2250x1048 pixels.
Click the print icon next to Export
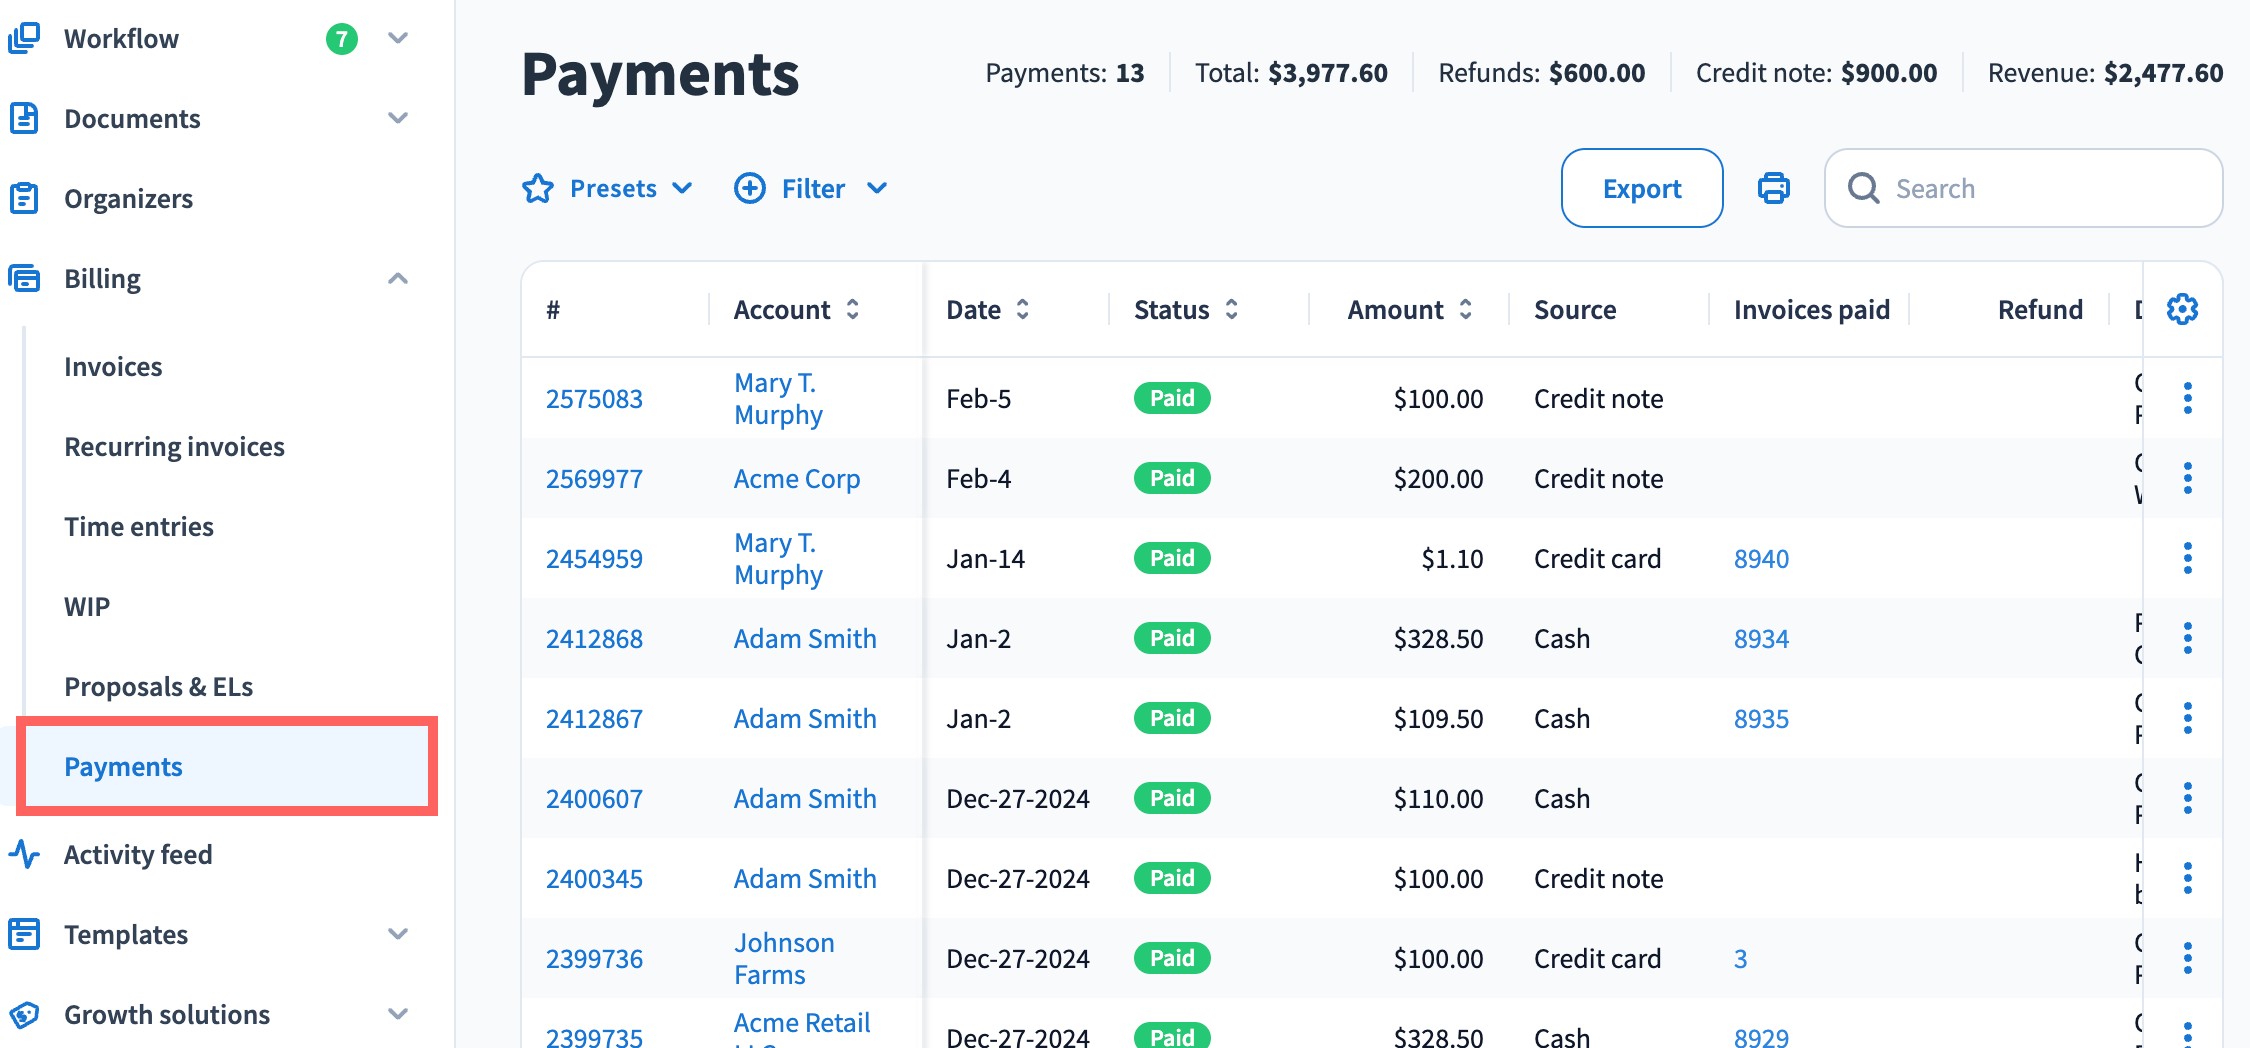pos(1773,188)
